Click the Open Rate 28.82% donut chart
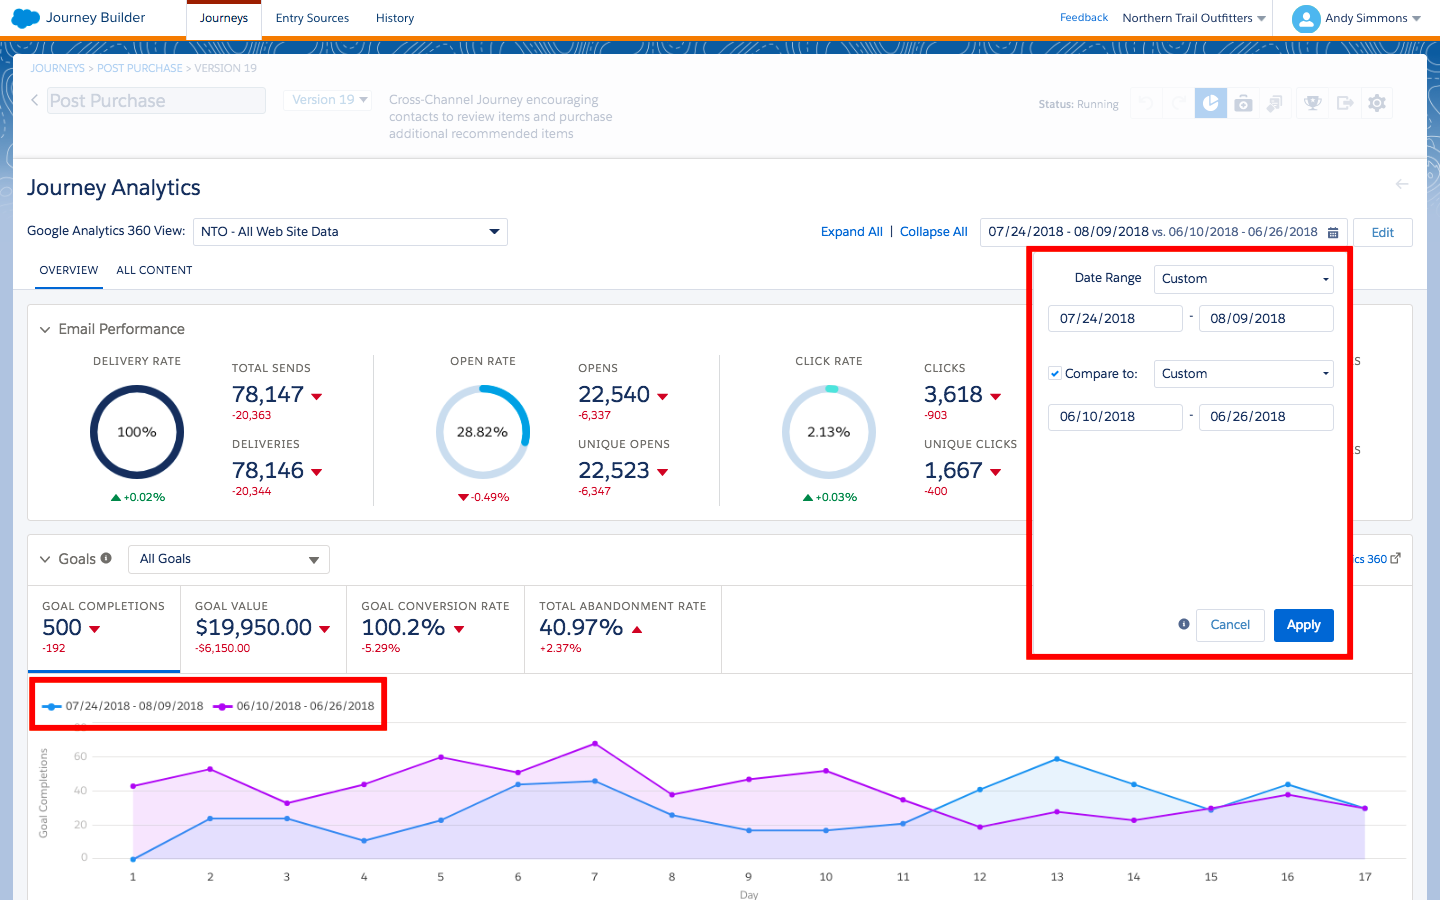 483,432
